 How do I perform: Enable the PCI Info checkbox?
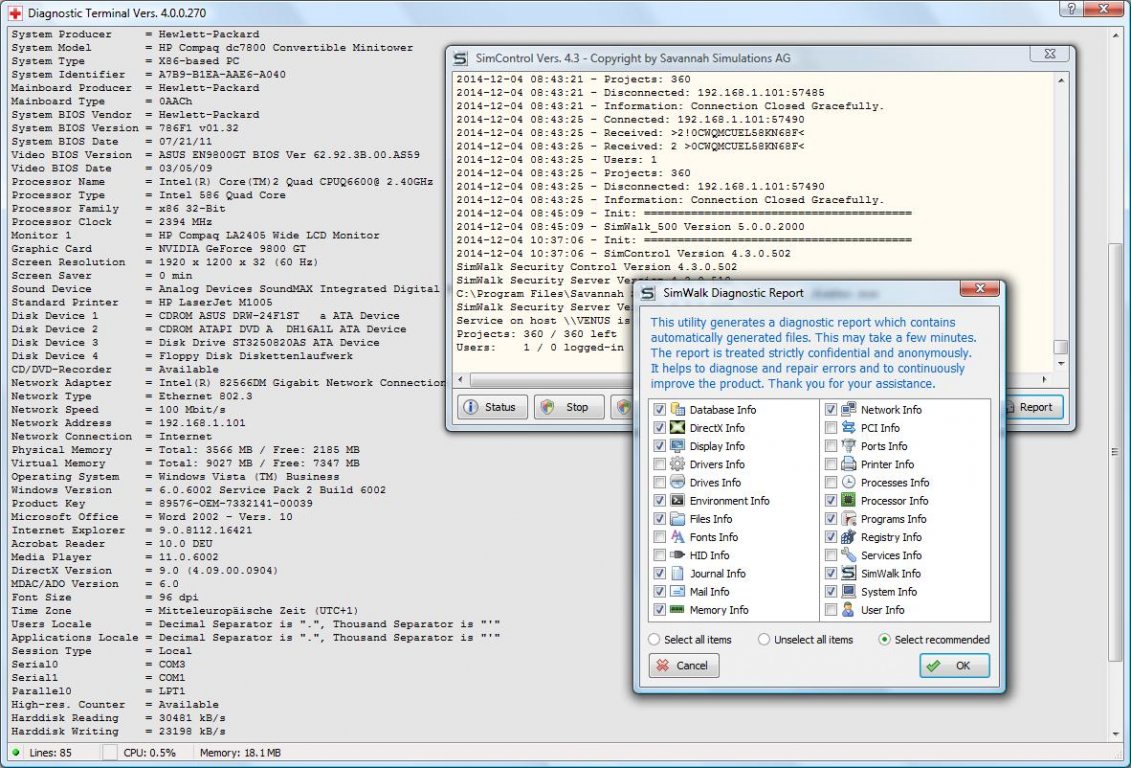click(x=831, y=428)
